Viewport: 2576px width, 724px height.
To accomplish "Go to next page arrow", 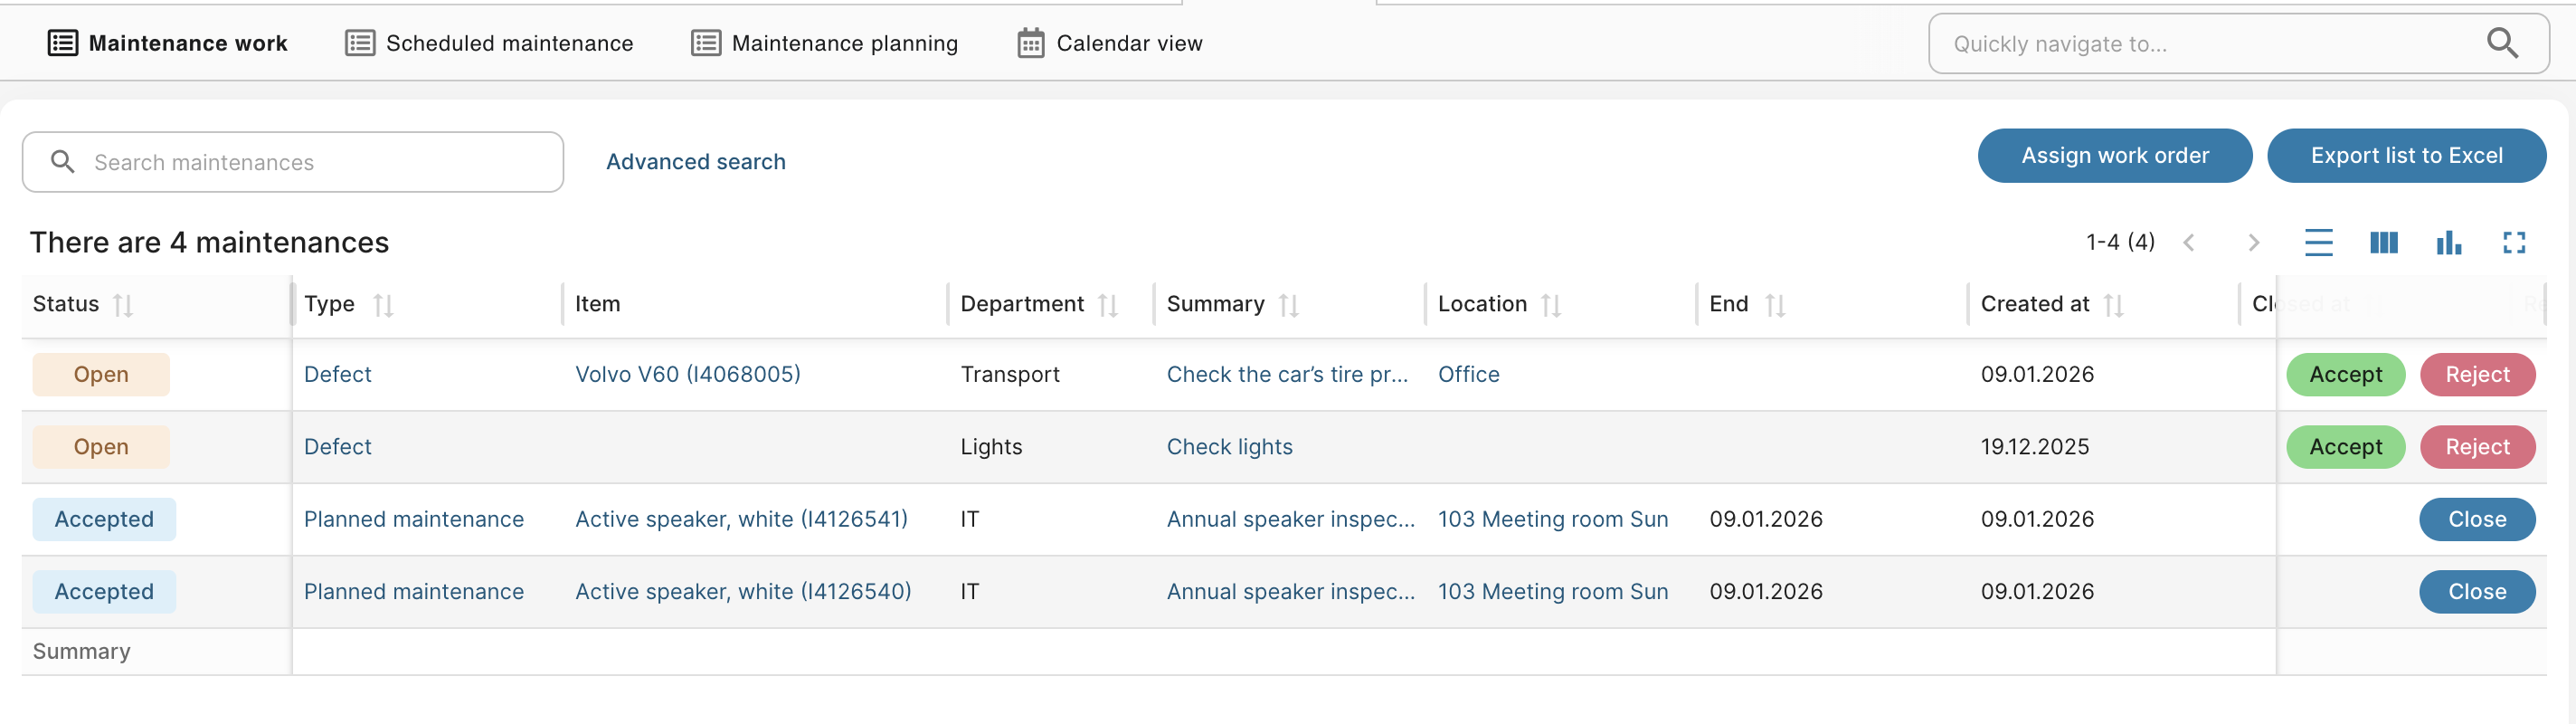I will pyautogui.click(x=2254, y=243).
